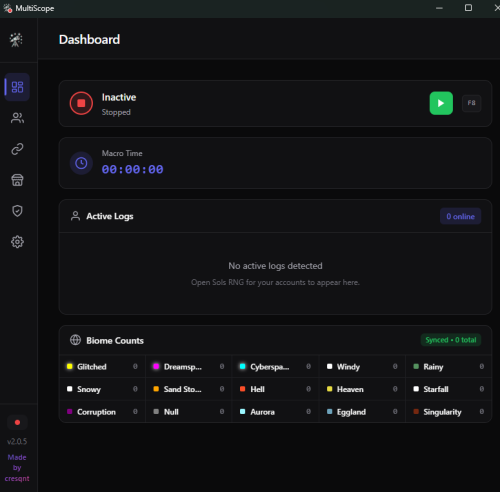Open the accounts people icon in sidebar

click(x=17, y=118)
